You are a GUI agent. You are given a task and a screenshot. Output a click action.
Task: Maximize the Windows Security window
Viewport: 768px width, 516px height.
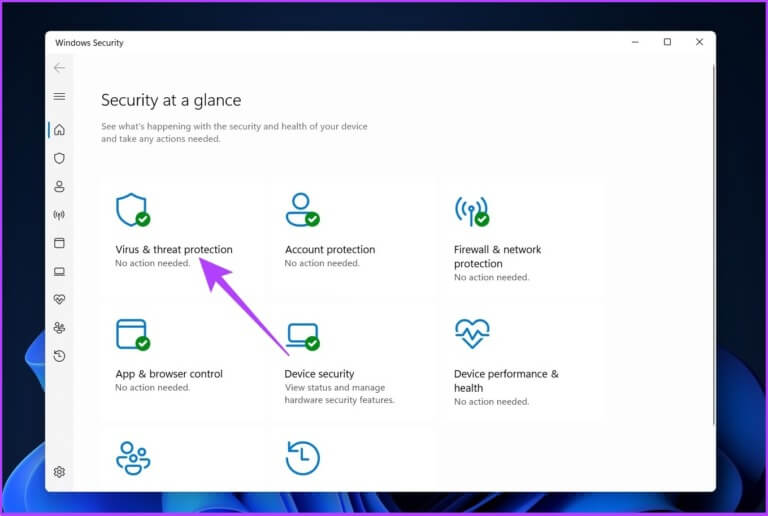pyautogui.click(x=667, y=42)
